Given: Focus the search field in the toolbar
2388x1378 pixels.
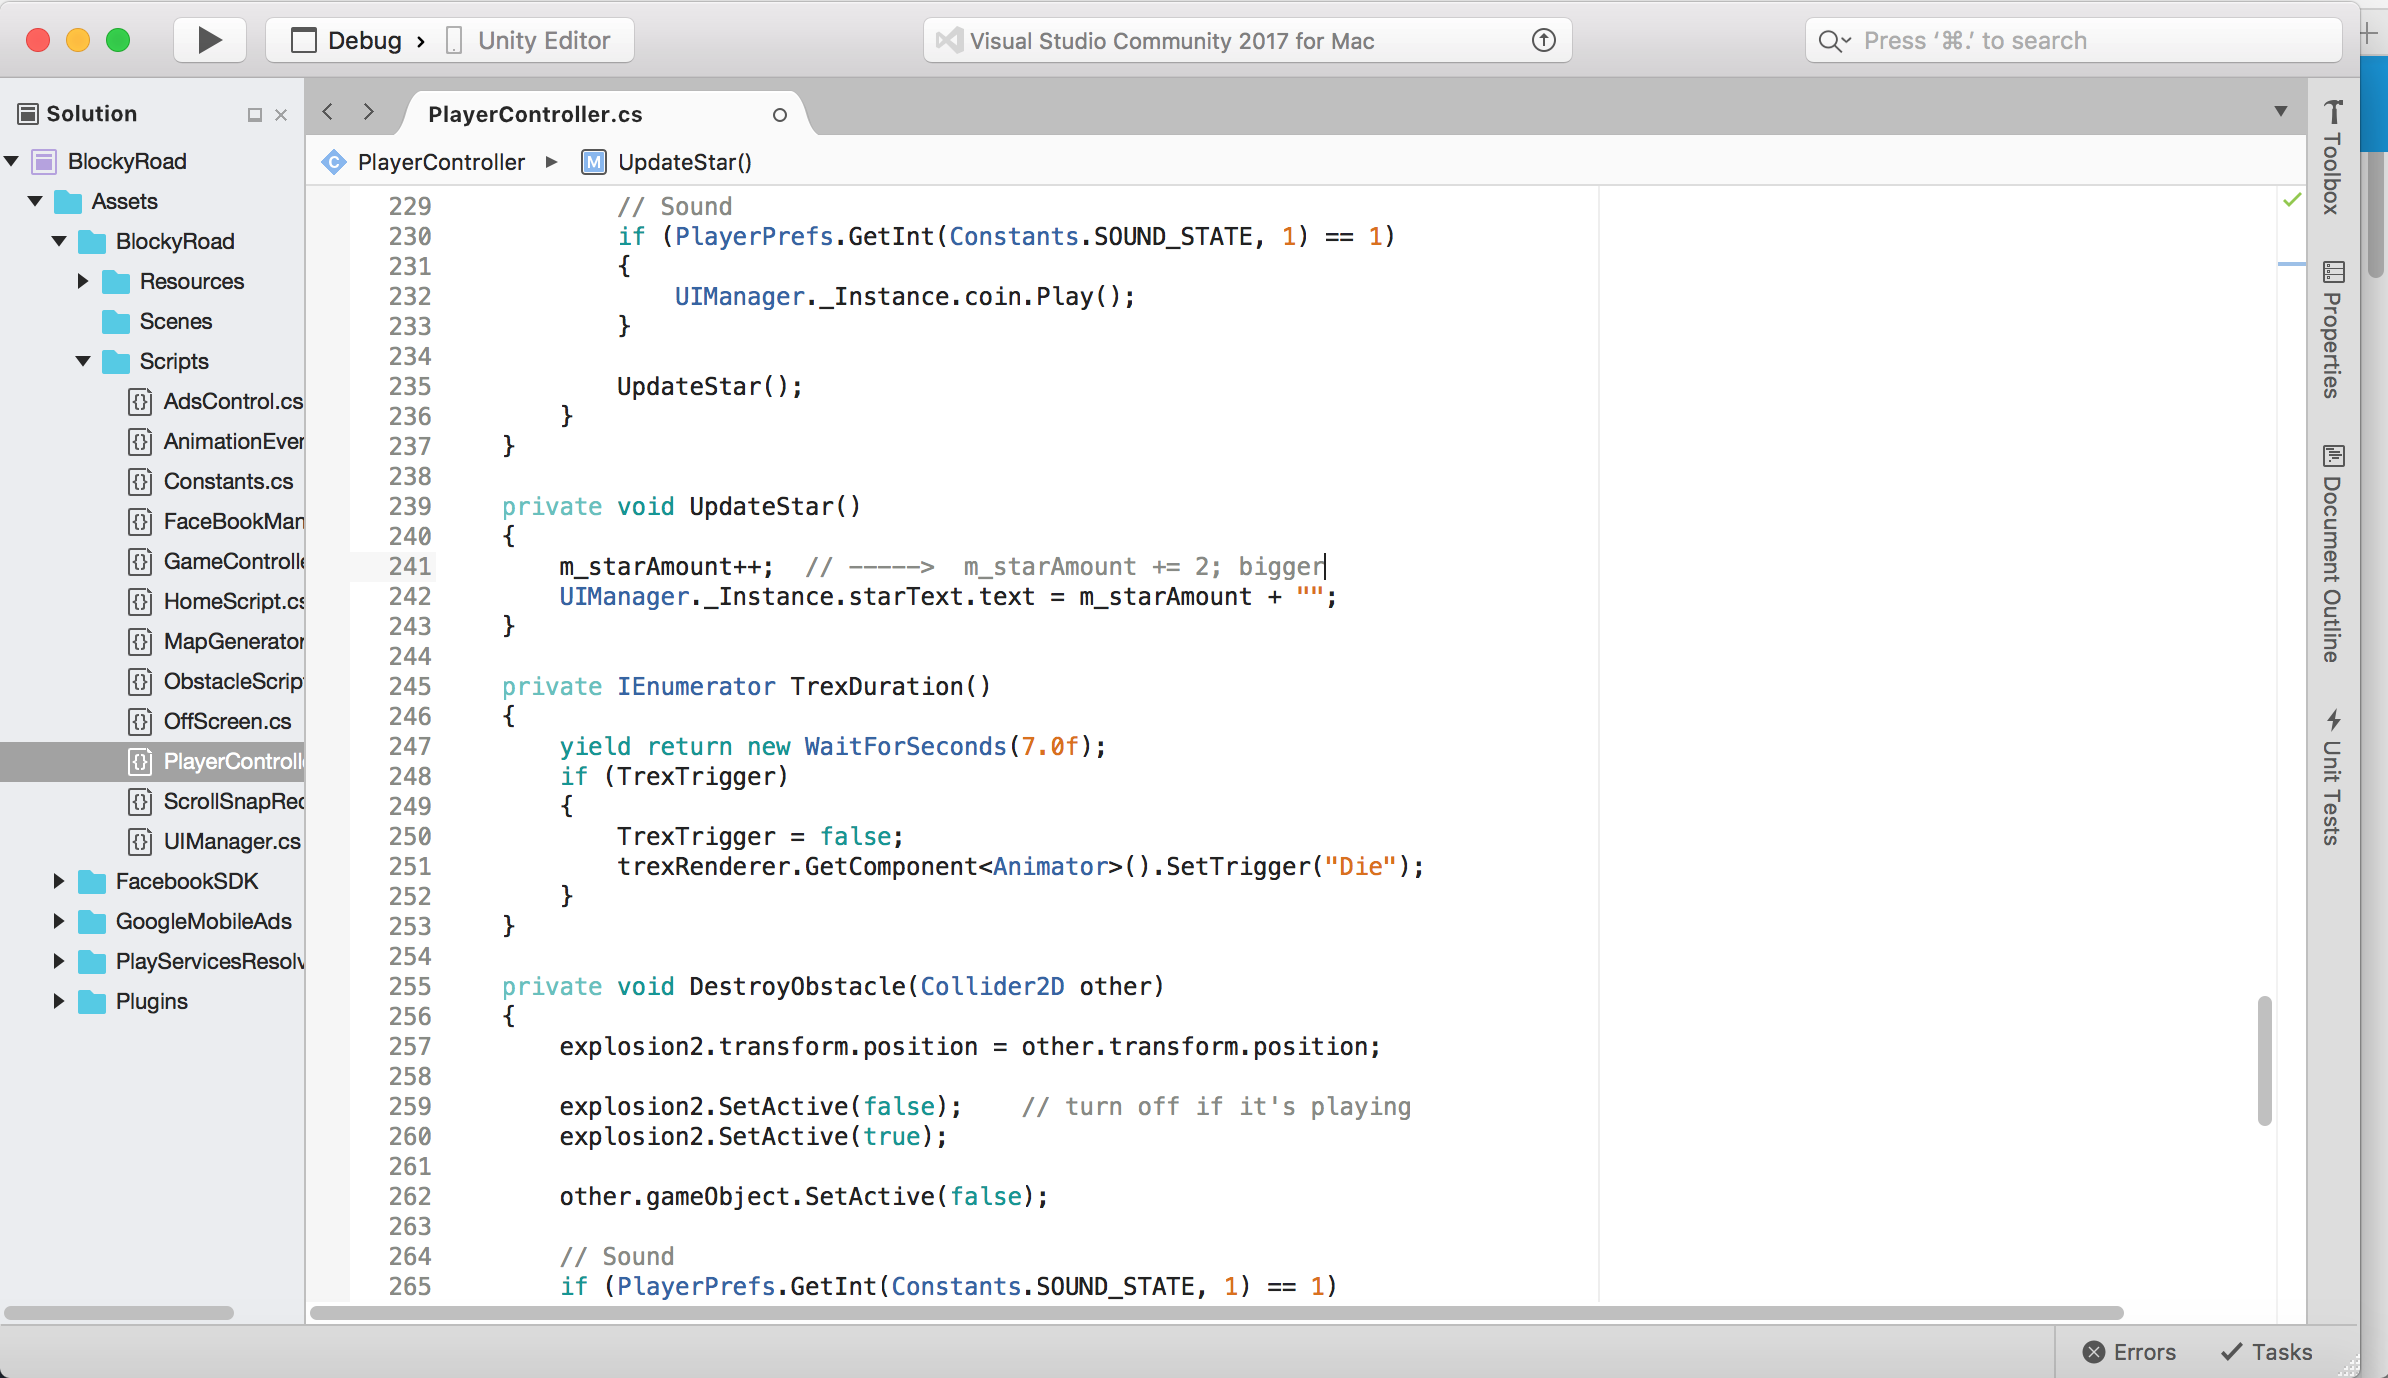Looking at the screenshot, I should pos(2074,40).
